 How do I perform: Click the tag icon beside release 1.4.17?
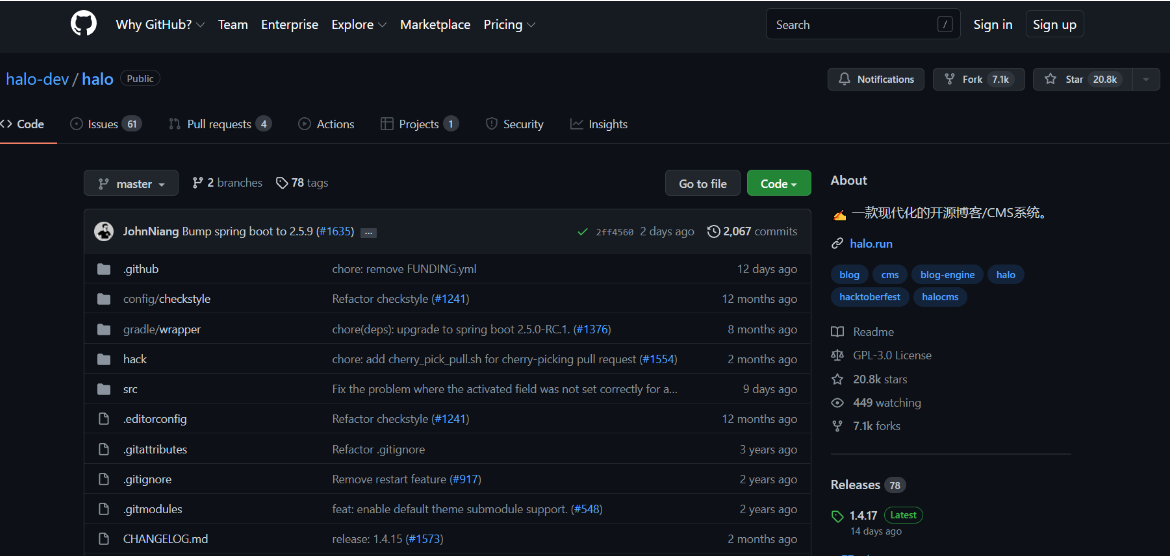838,516
